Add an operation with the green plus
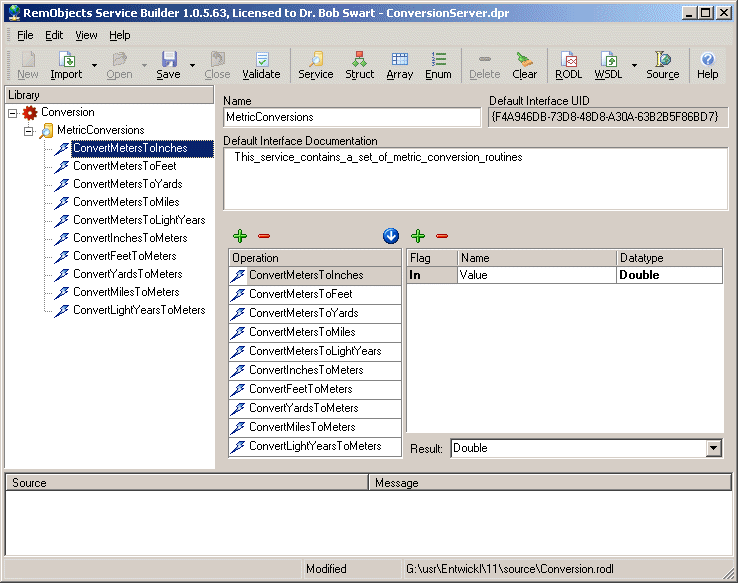 tap(240, 236)
